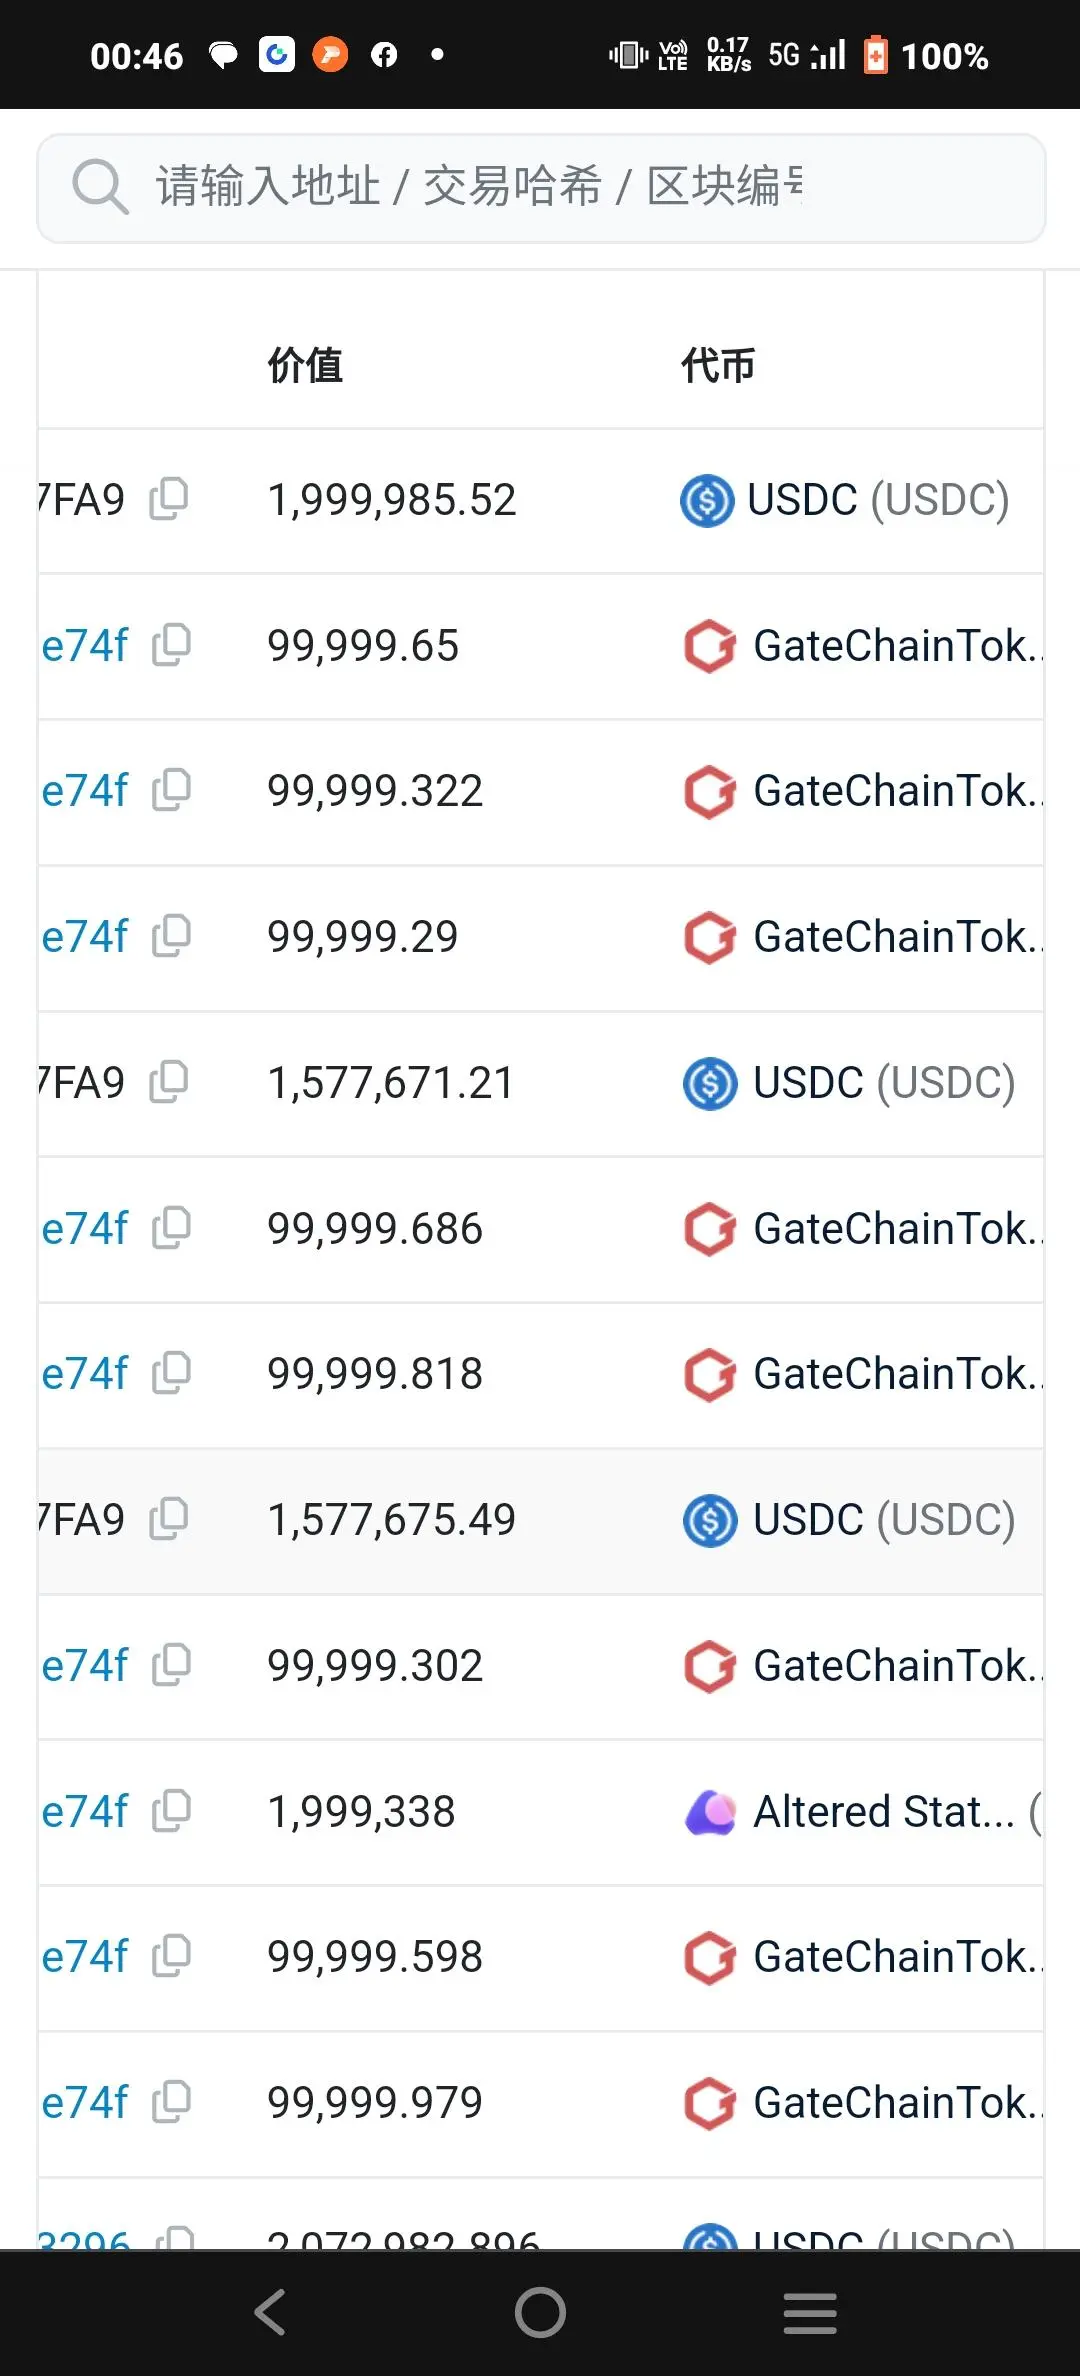Copy the e74f address beside 99,999.65
The image size is (1080, 2376).
tap(171, 644)
